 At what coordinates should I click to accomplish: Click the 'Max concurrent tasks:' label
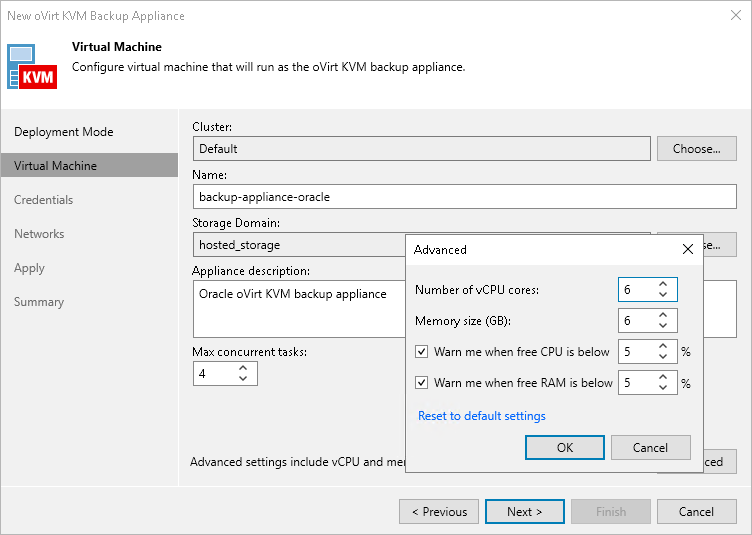point(249,352)
